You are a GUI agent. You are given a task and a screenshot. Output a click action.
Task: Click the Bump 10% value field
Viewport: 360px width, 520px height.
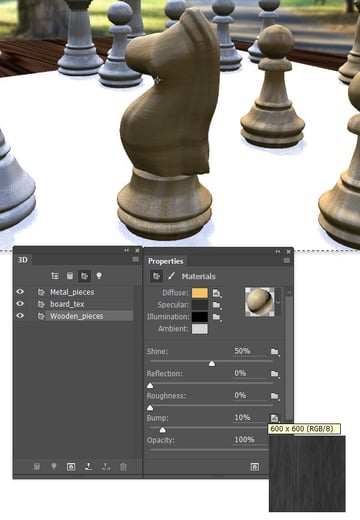249,417
